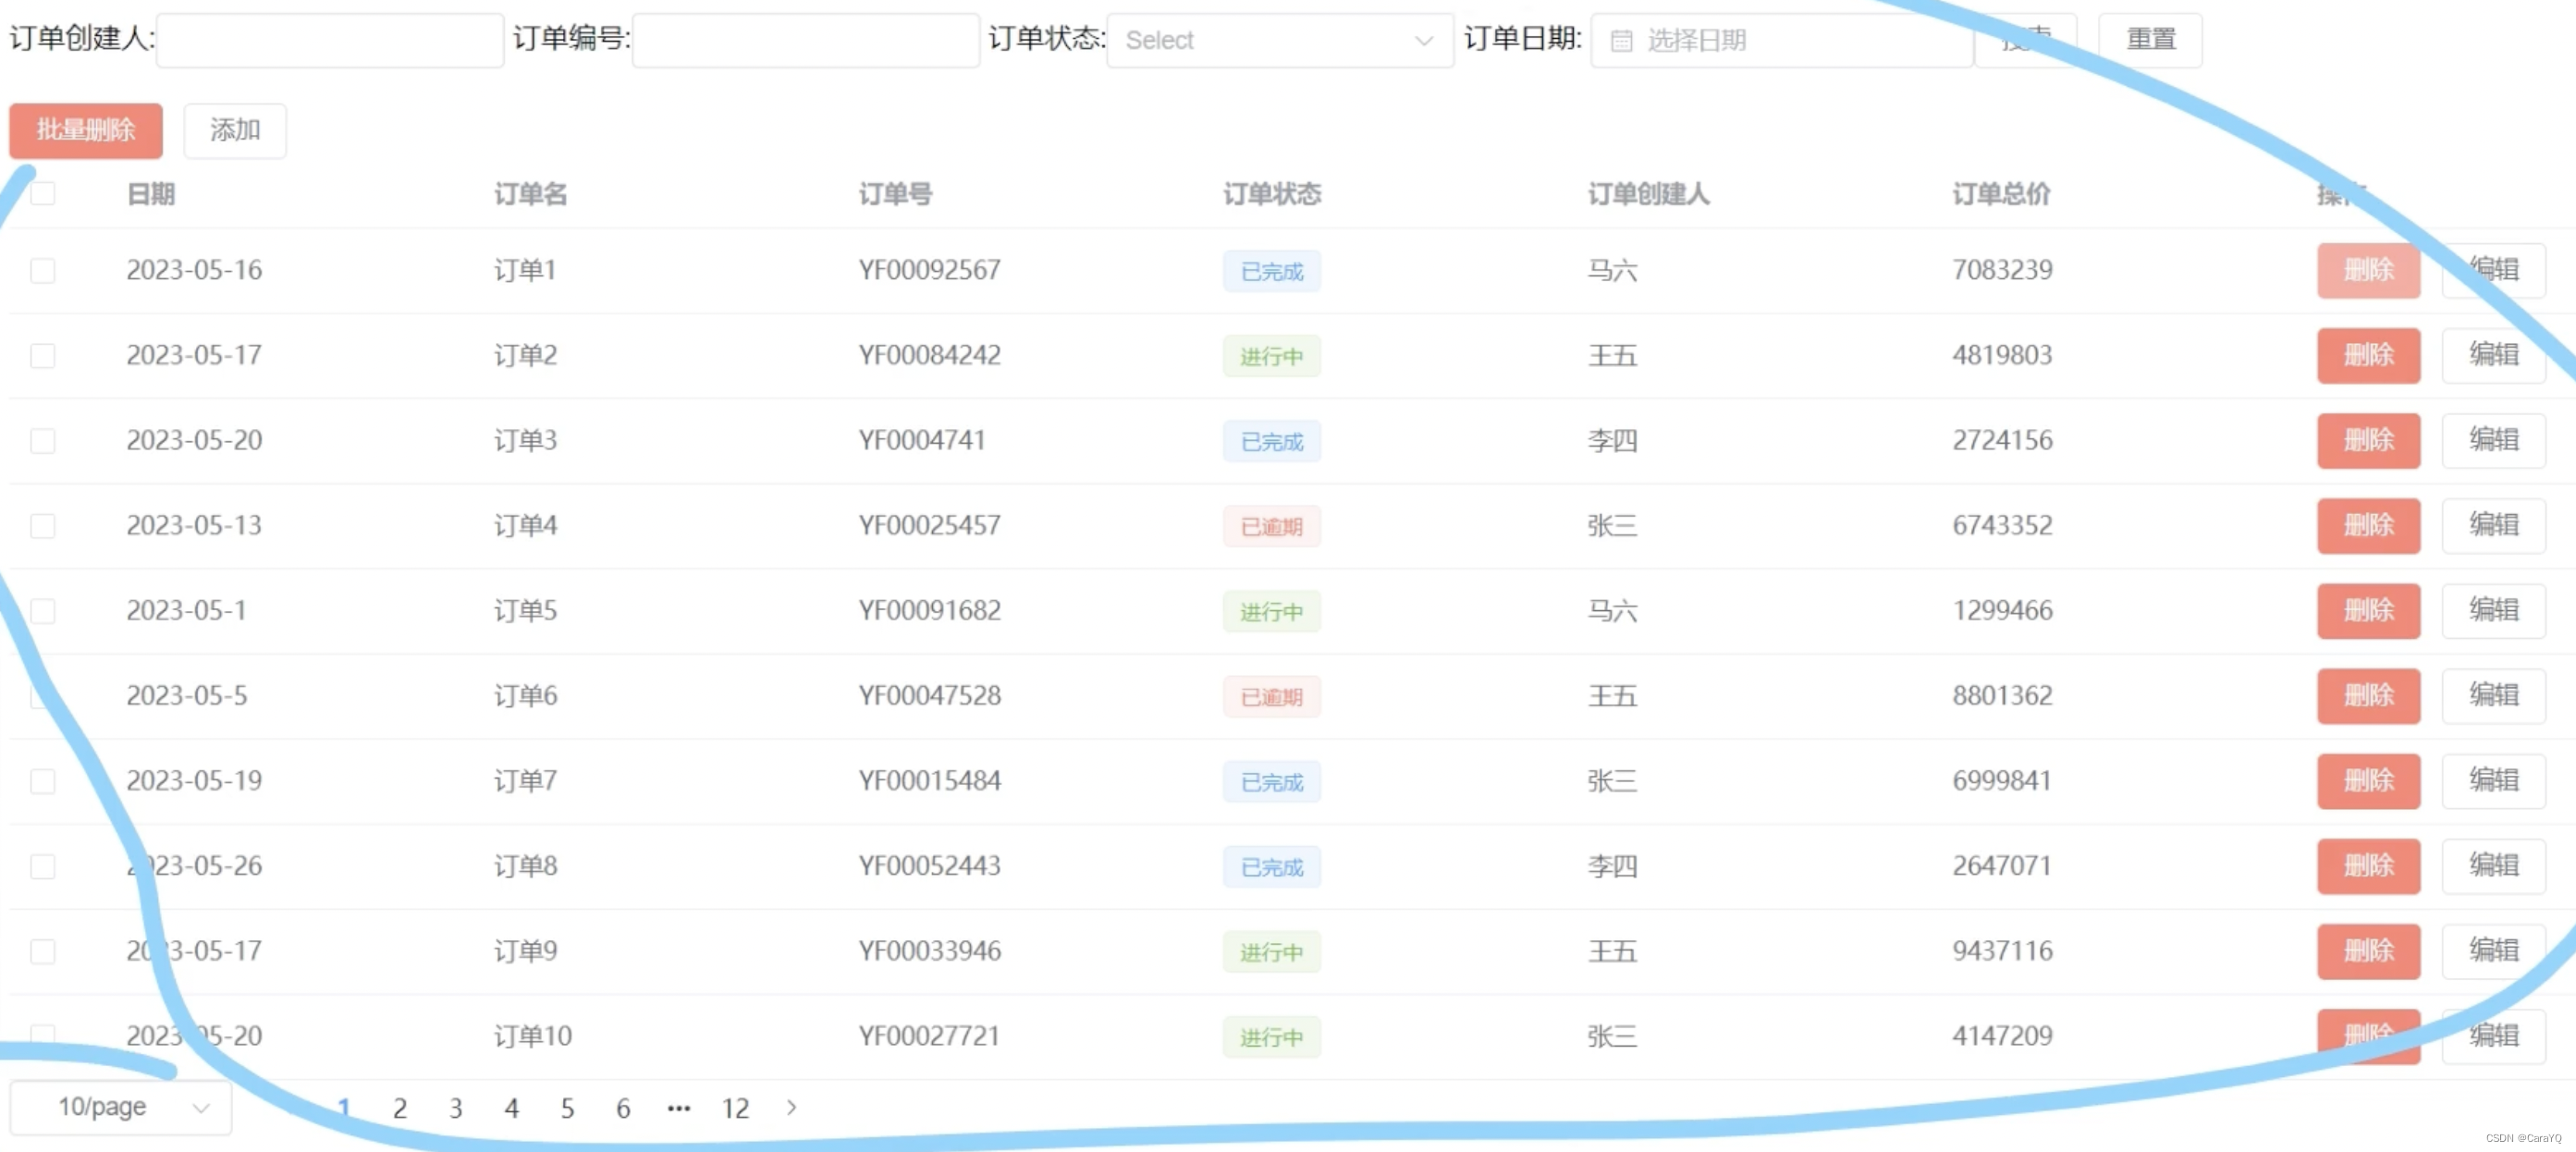This screenshot has height=1152, width=2576.
Task: Go to page 6
Action: [x=623, y=1108]
